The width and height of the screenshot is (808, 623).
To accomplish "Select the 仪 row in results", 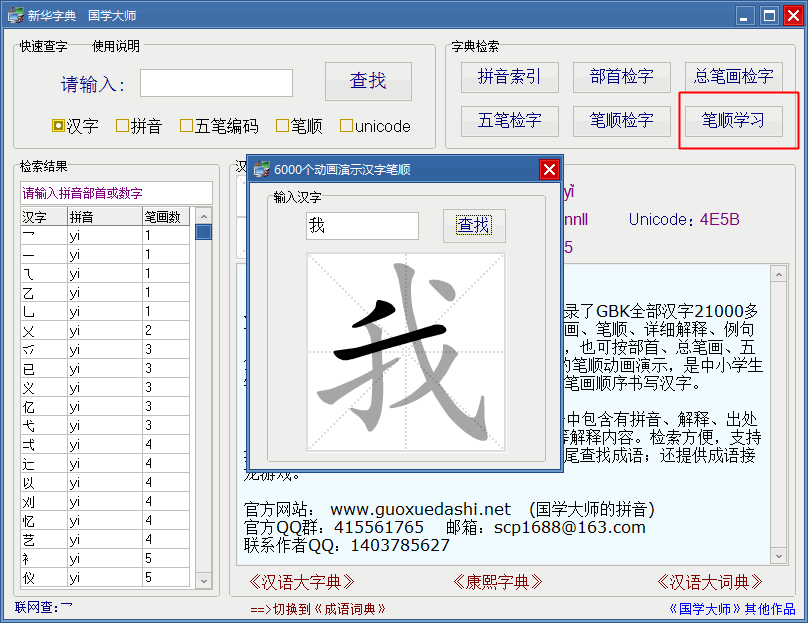I will coord(105,578).
